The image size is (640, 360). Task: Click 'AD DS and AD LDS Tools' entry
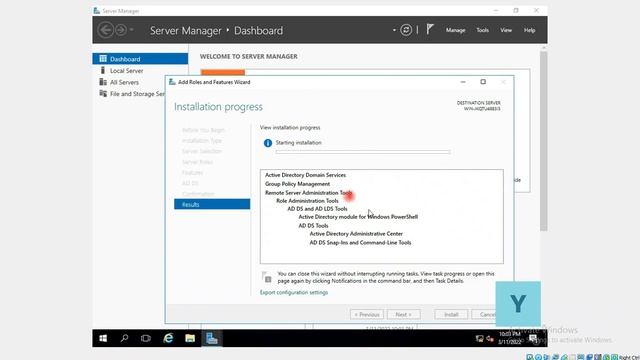(x=317, y=209)
